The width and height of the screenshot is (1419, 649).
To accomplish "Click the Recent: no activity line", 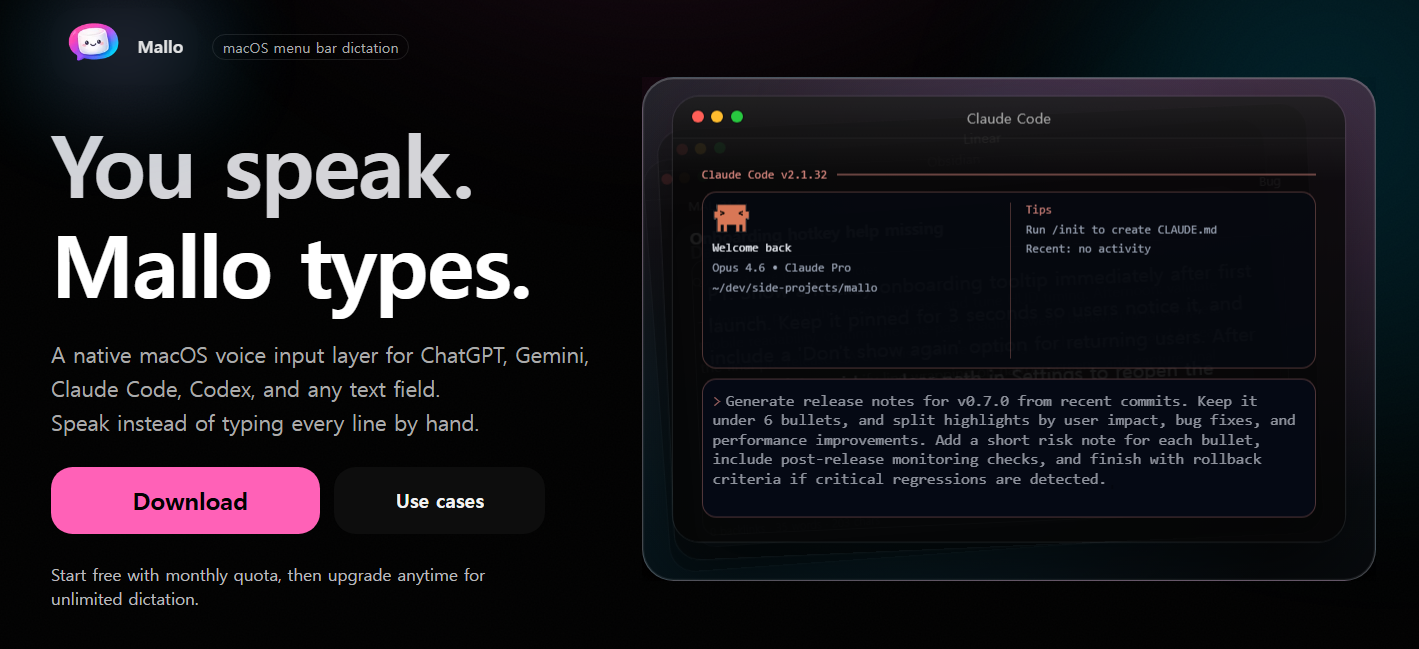I will (1089, 249).
